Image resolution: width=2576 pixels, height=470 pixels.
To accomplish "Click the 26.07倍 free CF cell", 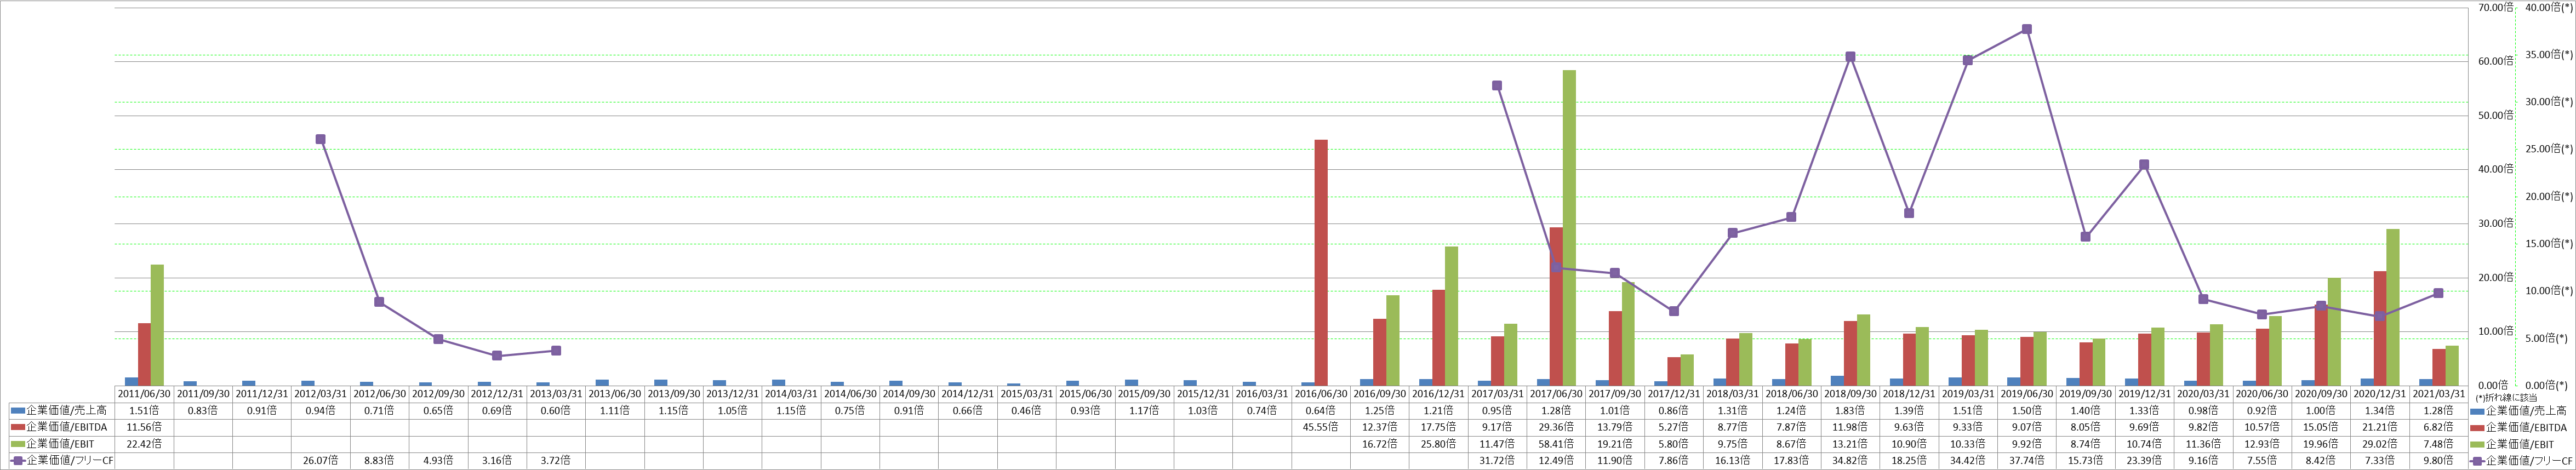I will 321,460.
